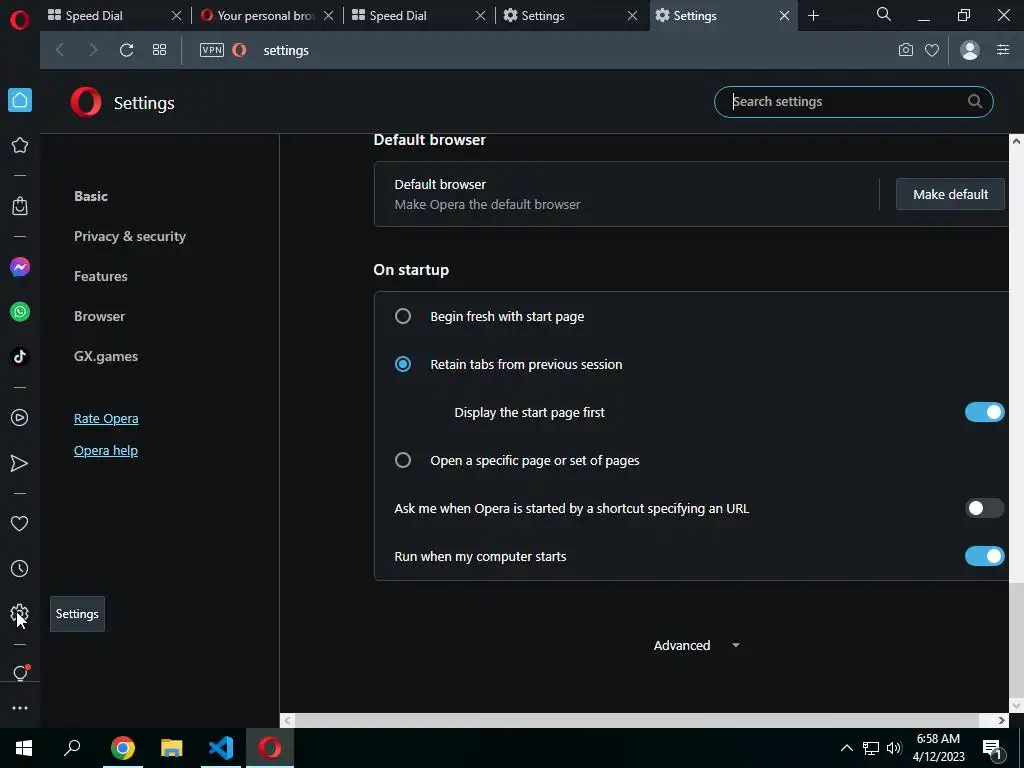Go back with the back arrow
This screenshot has width=1024, height=768.
pos(59,50)
